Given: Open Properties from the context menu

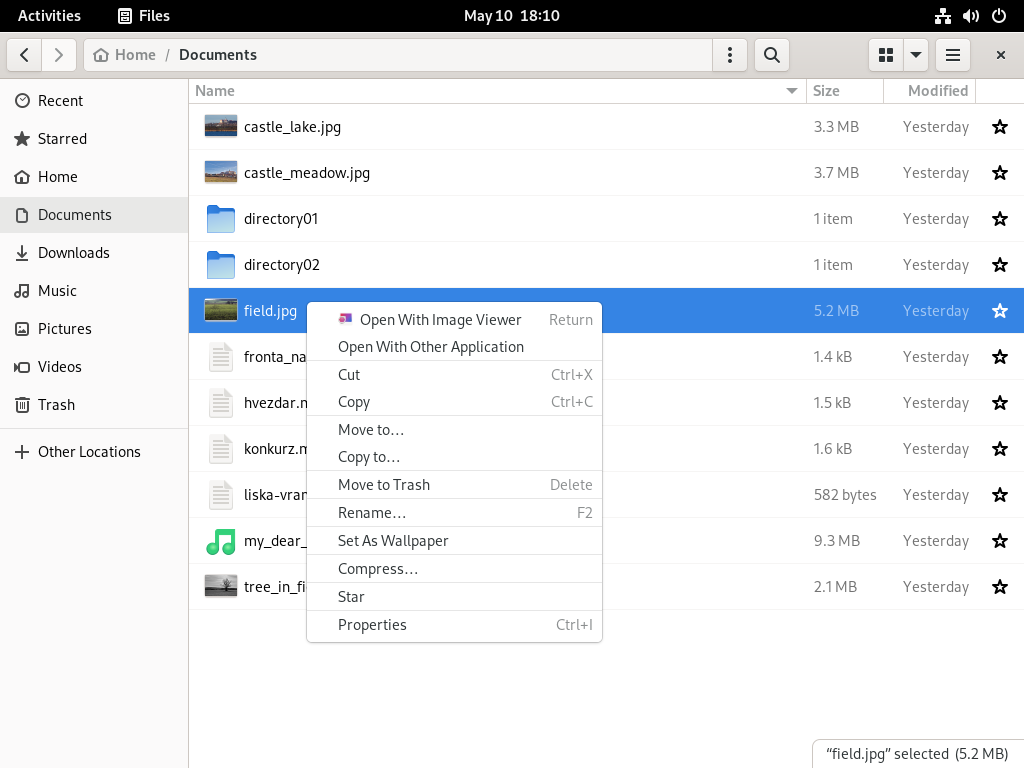Looking at the screenshot, I should pyautogui.click(x=455, y=625).
